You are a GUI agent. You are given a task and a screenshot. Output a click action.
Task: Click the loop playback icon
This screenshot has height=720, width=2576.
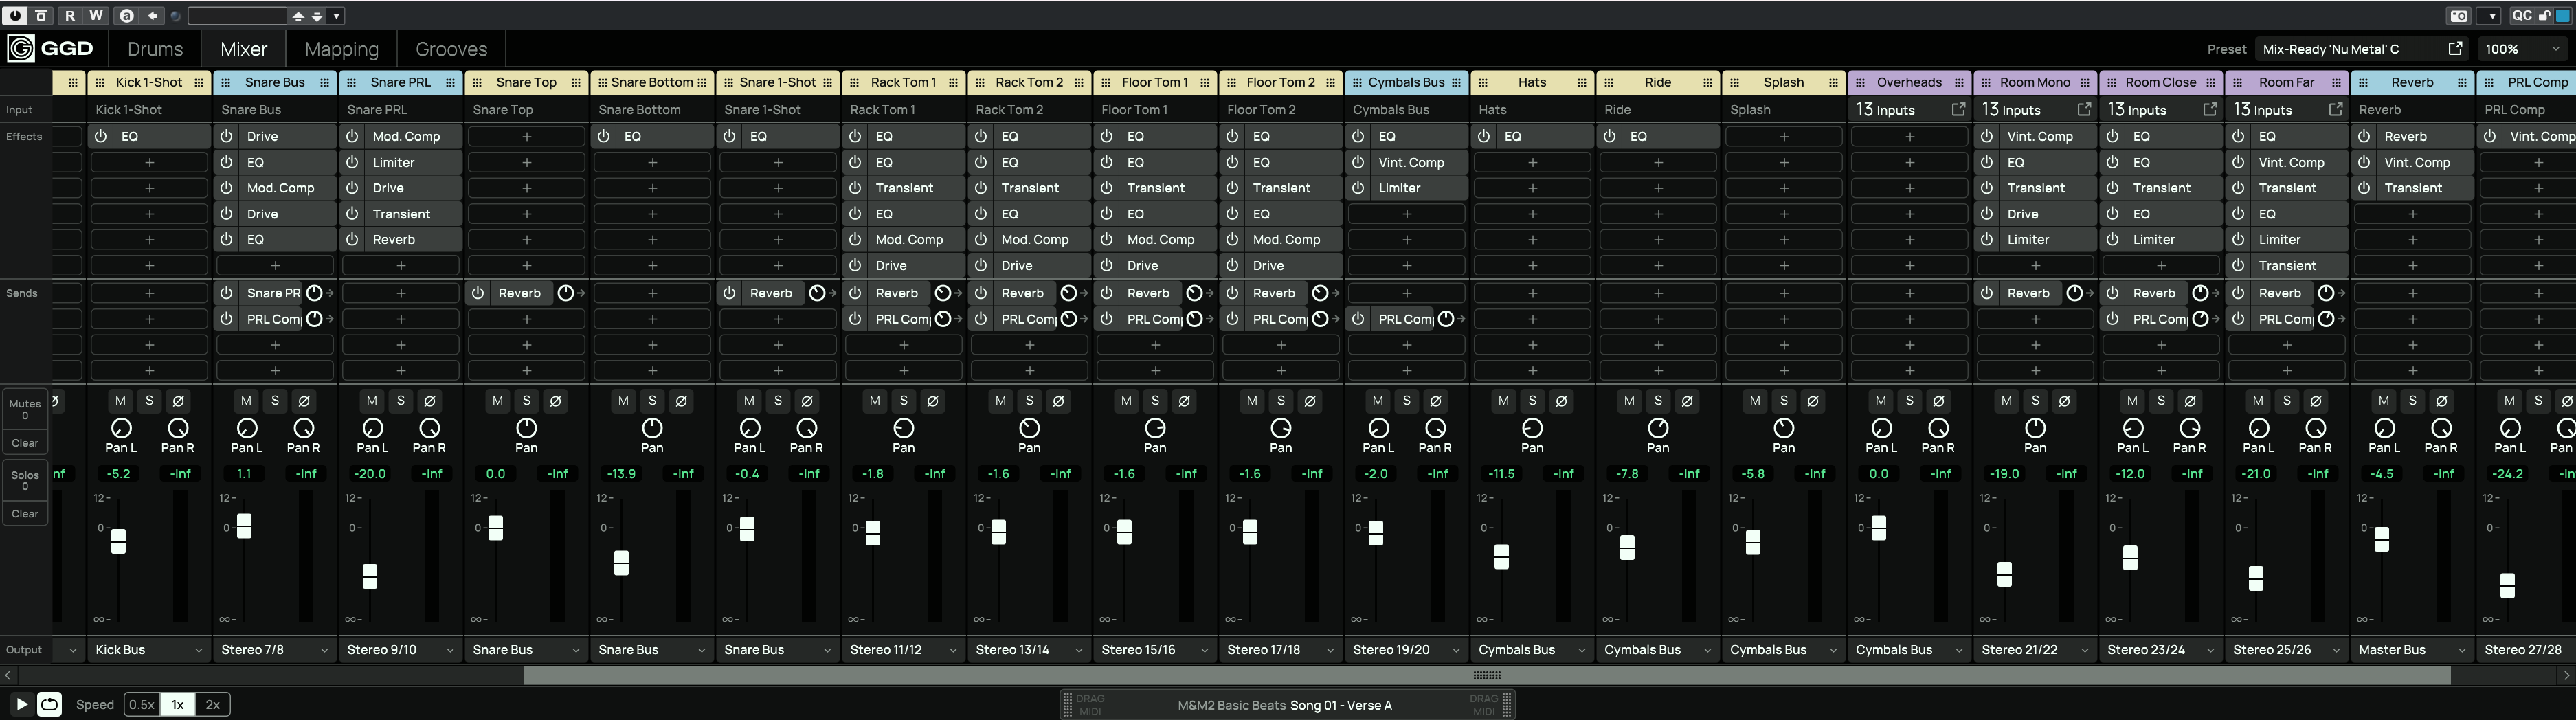[x=49, y=704]
